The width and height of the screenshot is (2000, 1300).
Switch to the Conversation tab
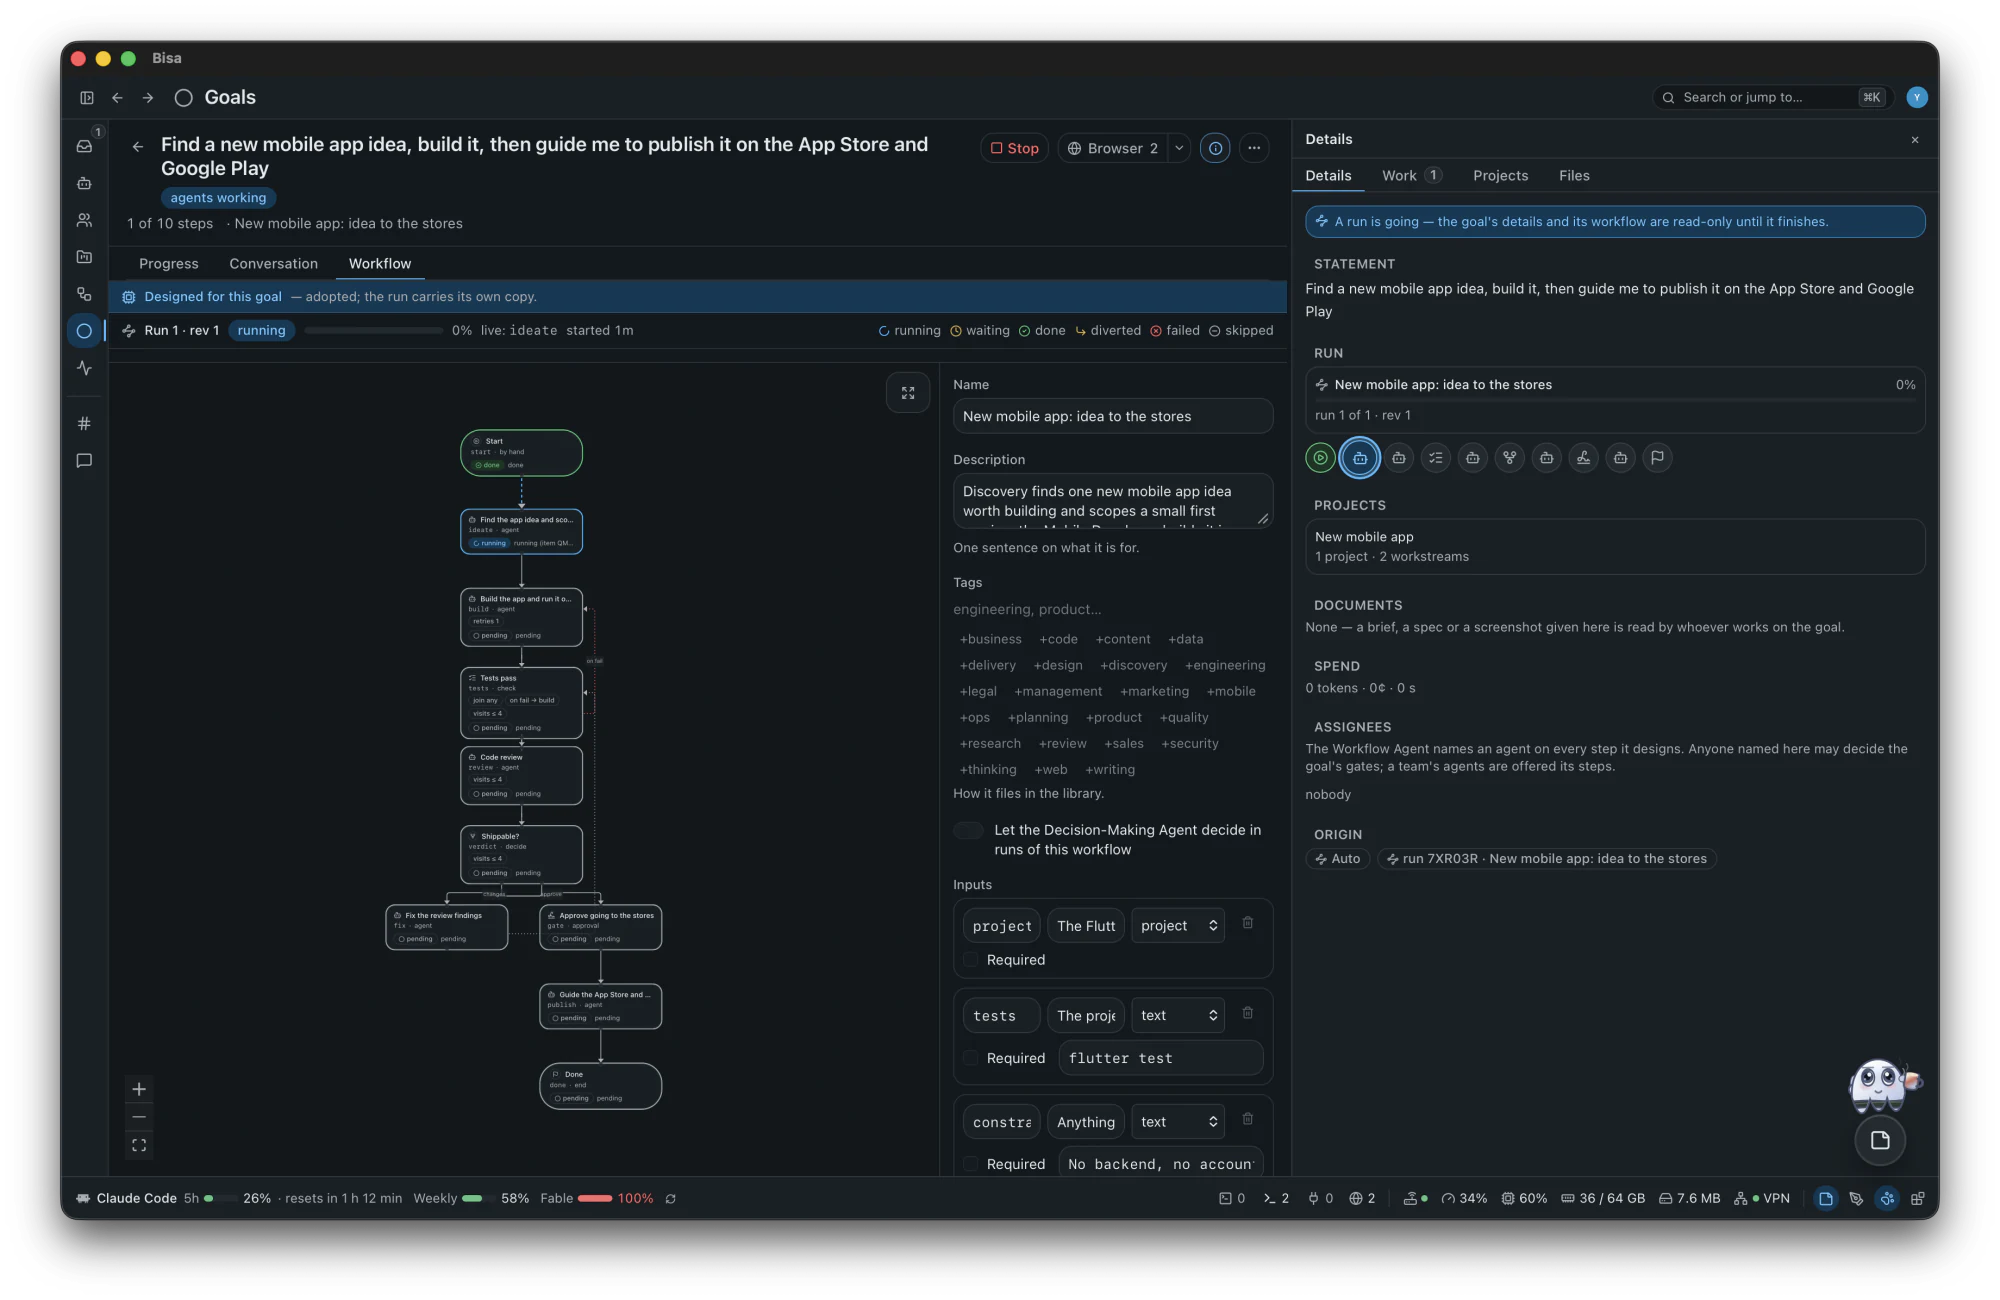pos(273,264)
